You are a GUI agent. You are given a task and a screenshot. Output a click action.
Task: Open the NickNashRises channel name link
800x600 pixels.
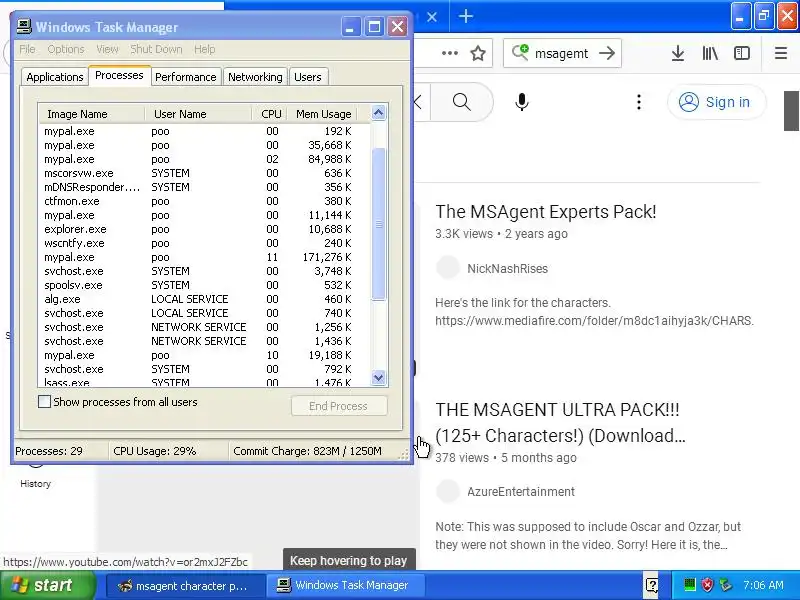coord(507,268)
